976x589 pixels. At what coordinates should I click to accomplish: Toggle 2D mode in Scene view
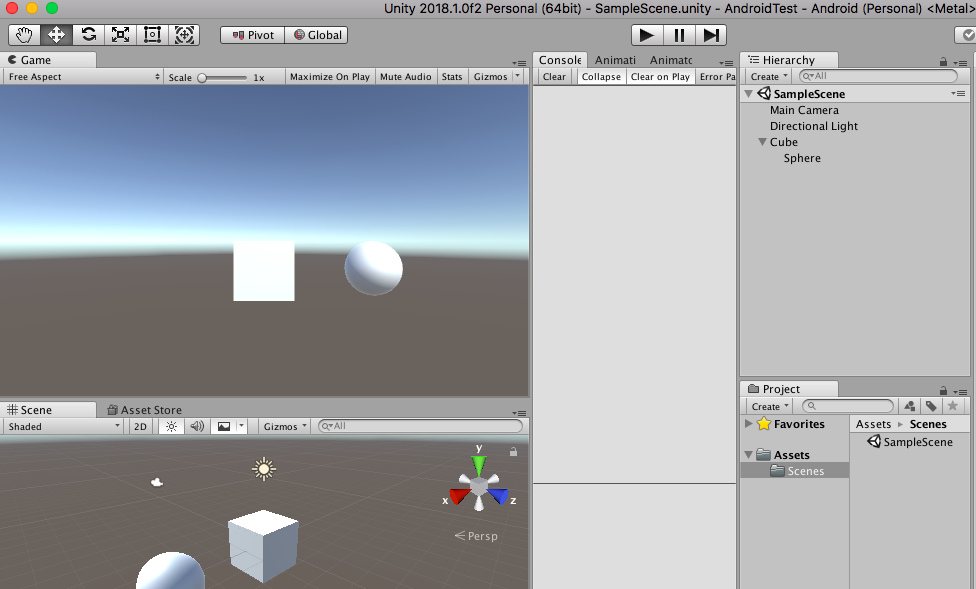141,426
